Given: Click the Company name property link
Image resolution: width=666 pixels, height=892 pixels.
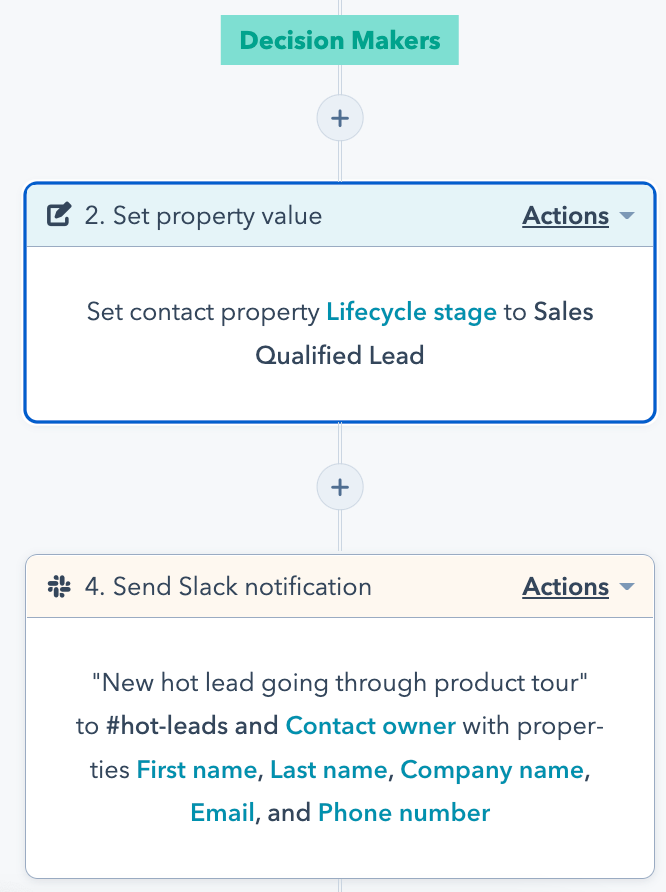Looking at the screenshot, I should (x=491, y=769).
